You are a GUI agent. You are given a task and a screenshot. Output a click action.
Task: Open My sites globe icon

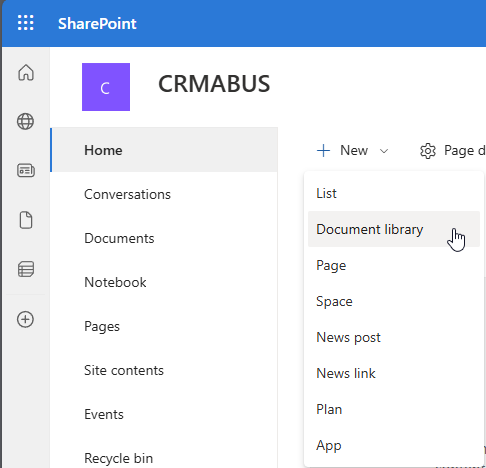26,121
